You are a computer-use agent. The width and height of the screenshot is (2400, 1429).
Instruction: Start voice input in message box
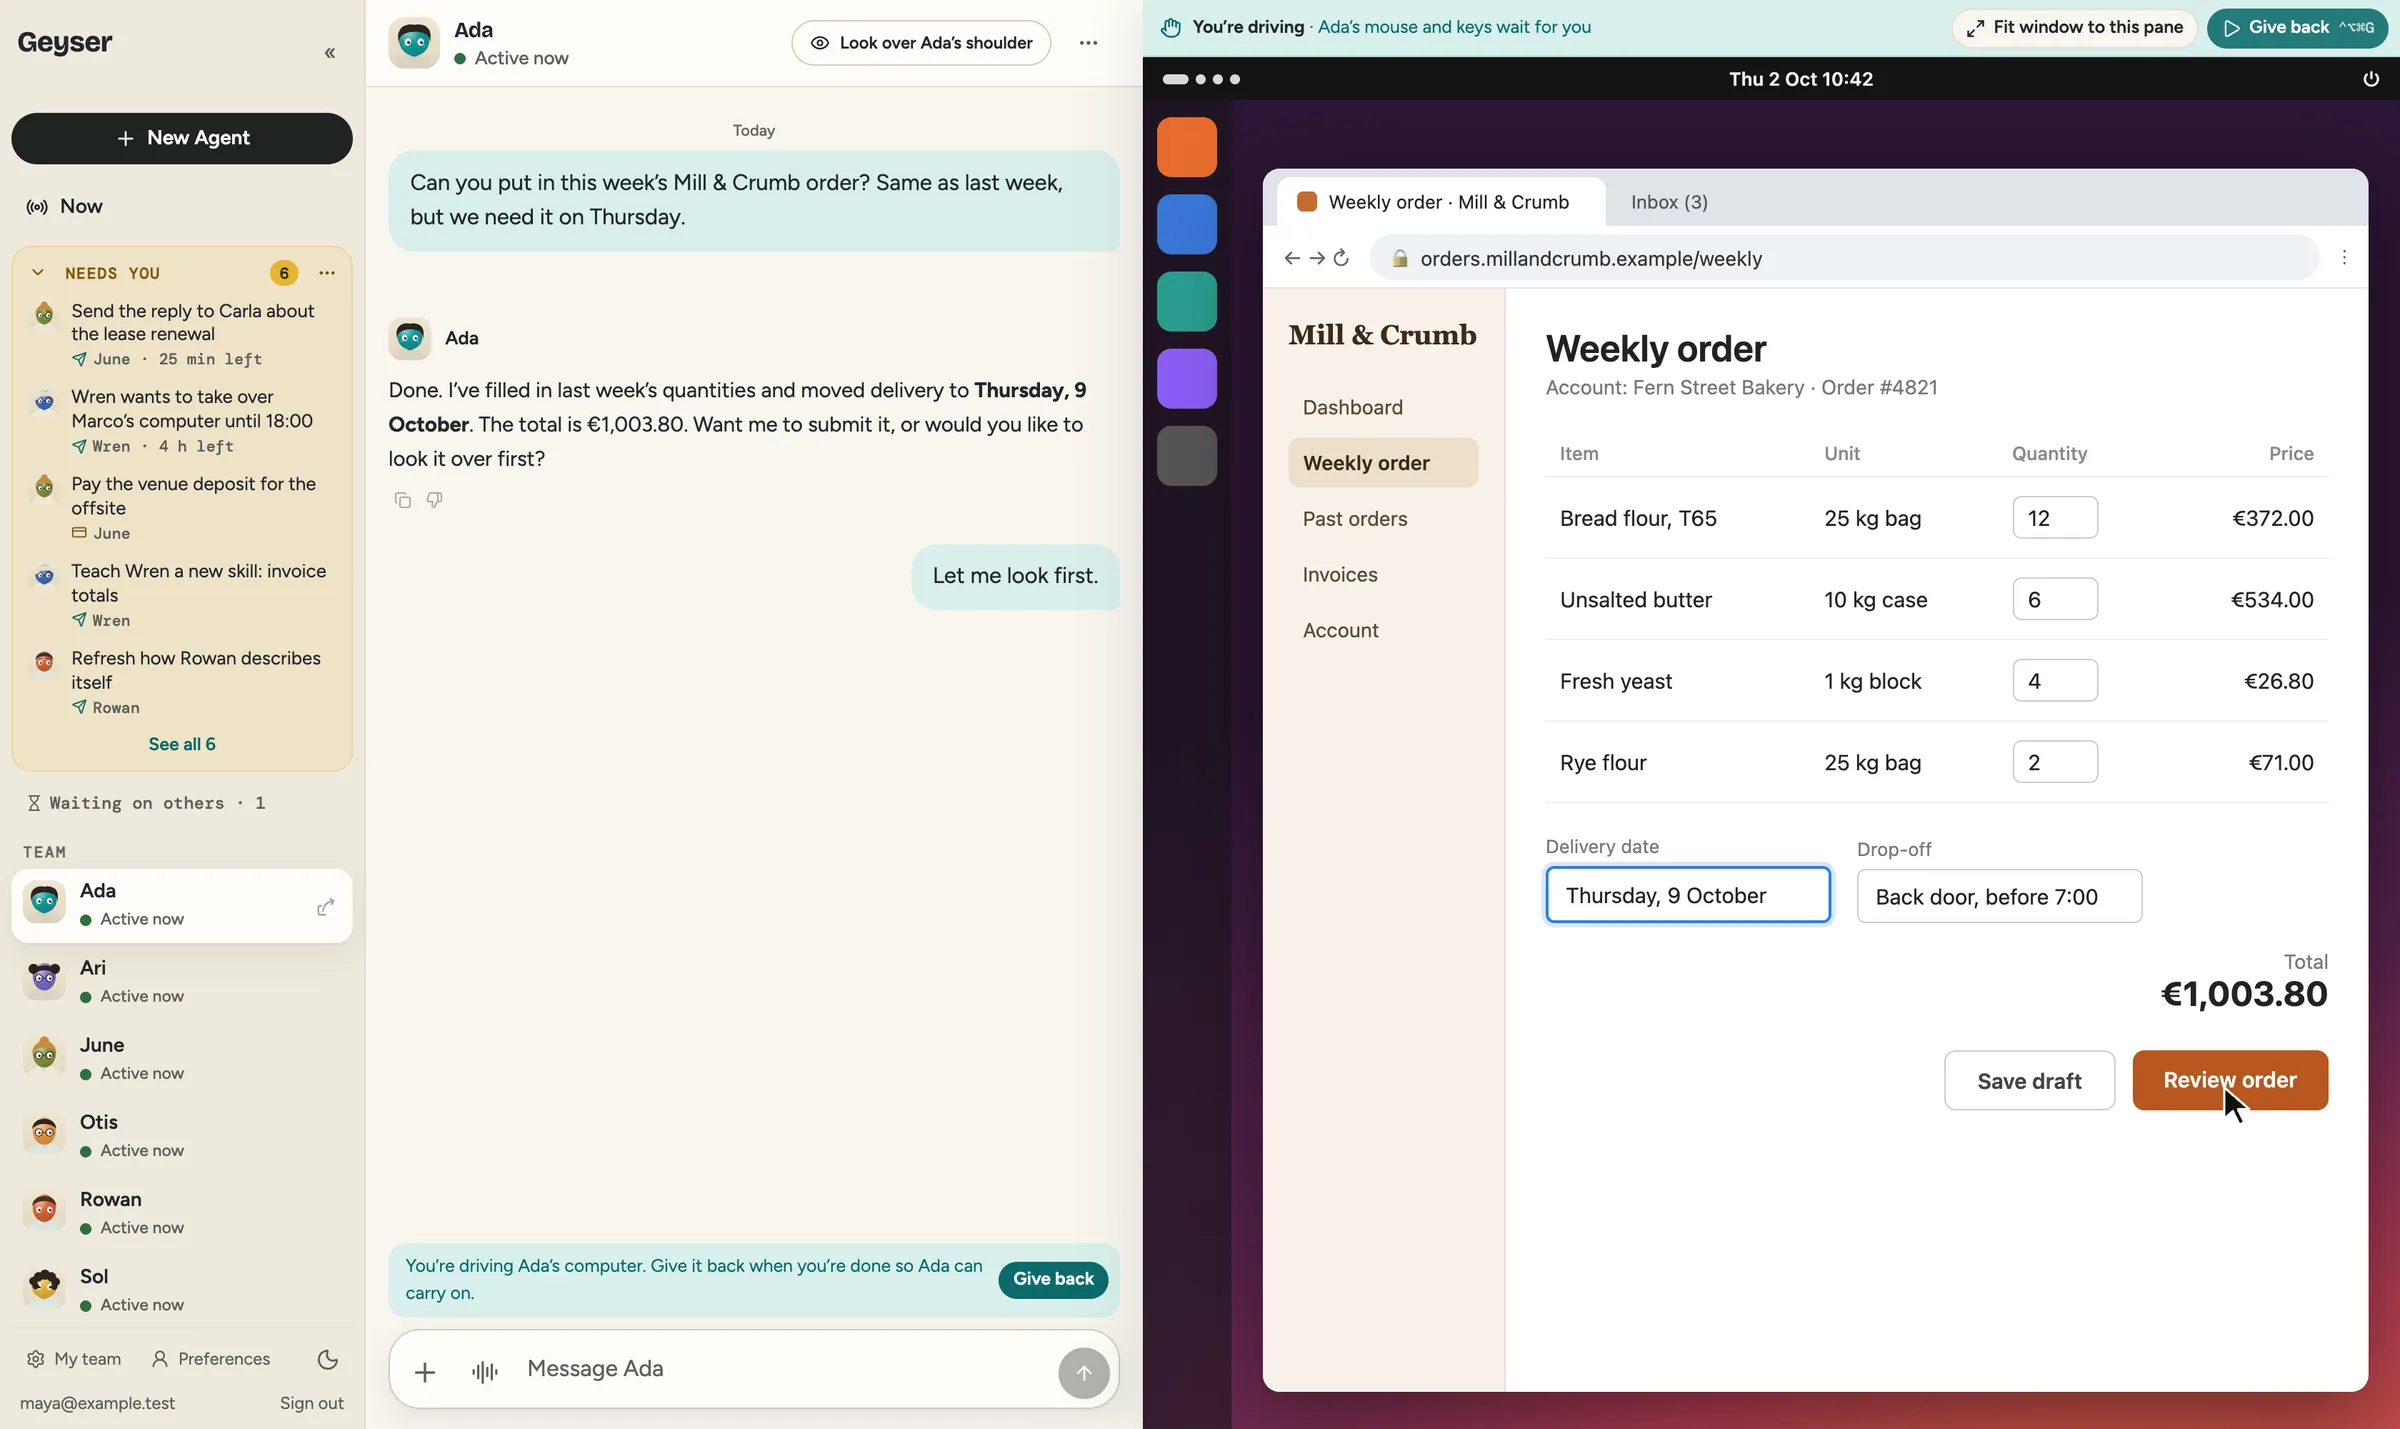(x=484, y=1372)
